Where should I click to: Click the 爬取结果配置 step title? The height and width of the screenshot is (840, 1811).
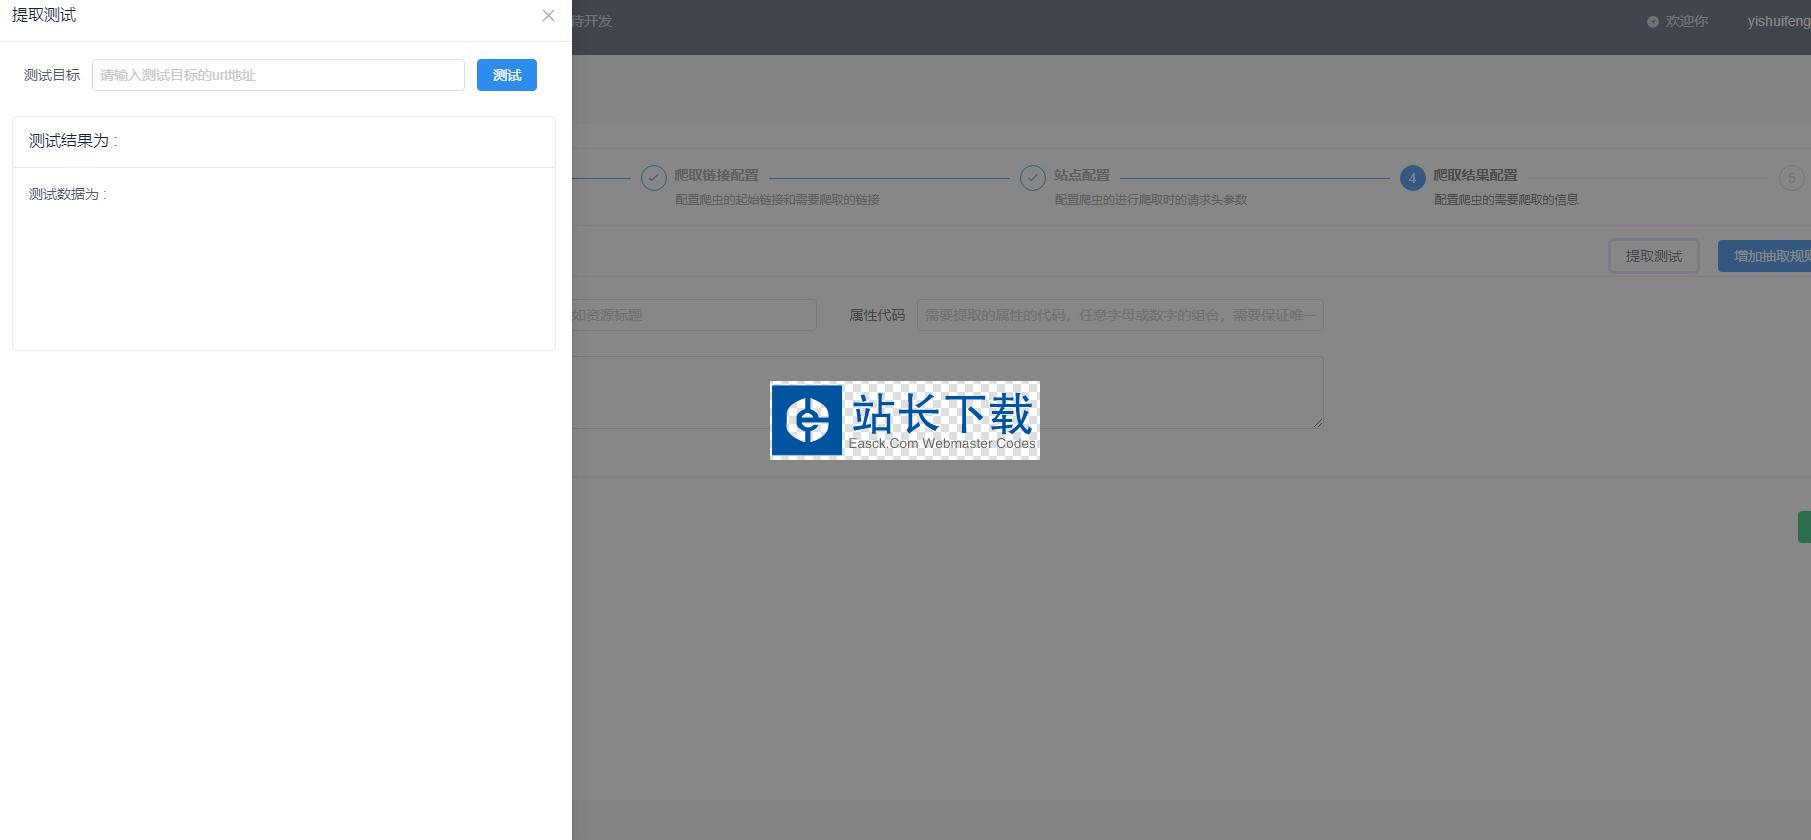1475,175
